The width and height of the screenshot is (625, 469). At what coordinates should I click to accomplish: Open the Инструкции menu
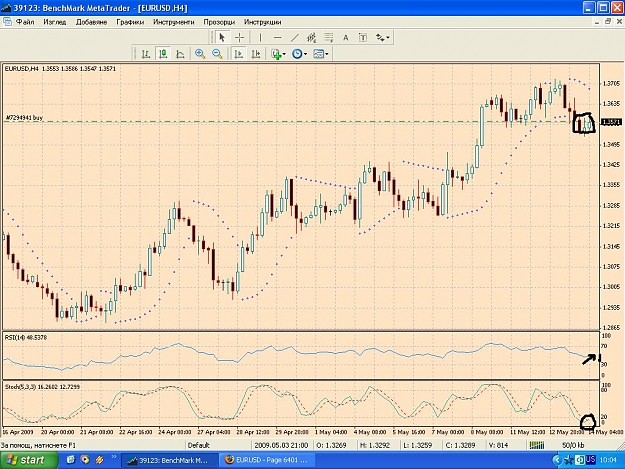point(262,22)
